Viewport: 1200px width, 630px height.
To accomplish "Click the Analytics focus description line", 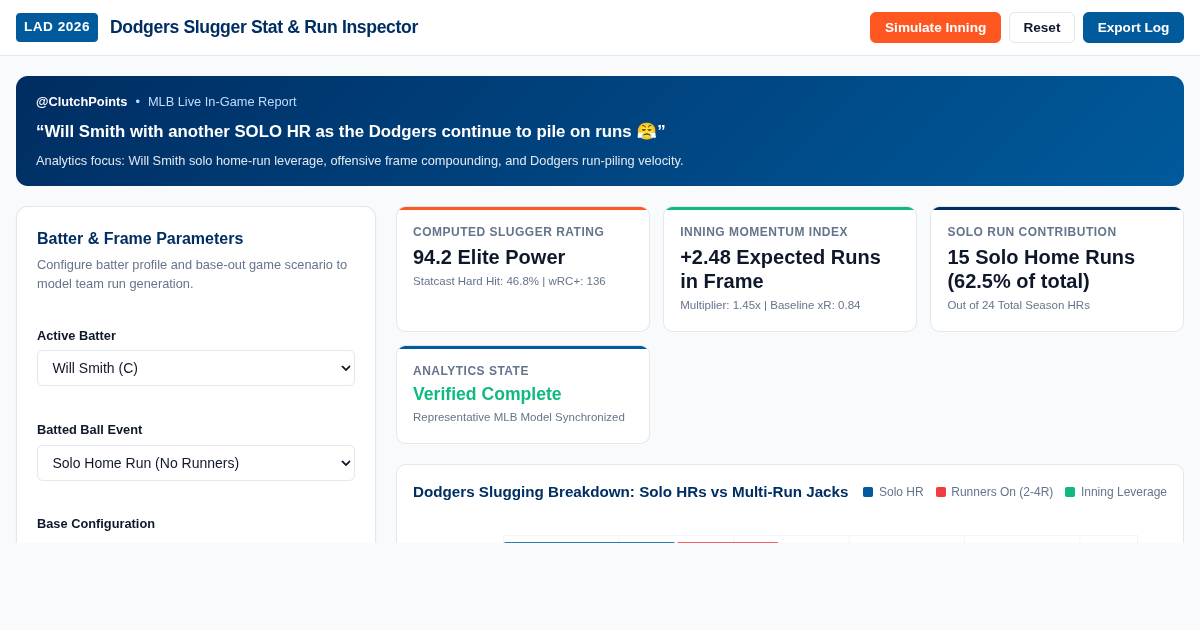I will [x=360, y=160].
